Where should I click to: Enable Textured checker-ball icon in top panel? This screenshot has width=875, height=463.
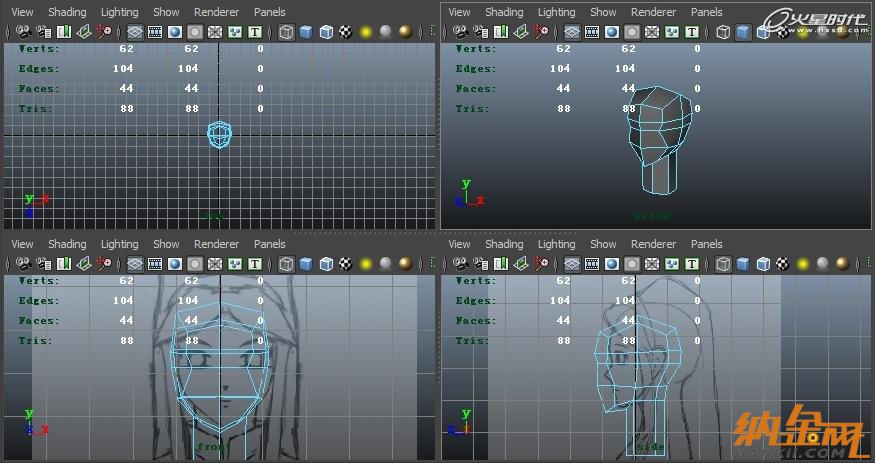[346, 32]
